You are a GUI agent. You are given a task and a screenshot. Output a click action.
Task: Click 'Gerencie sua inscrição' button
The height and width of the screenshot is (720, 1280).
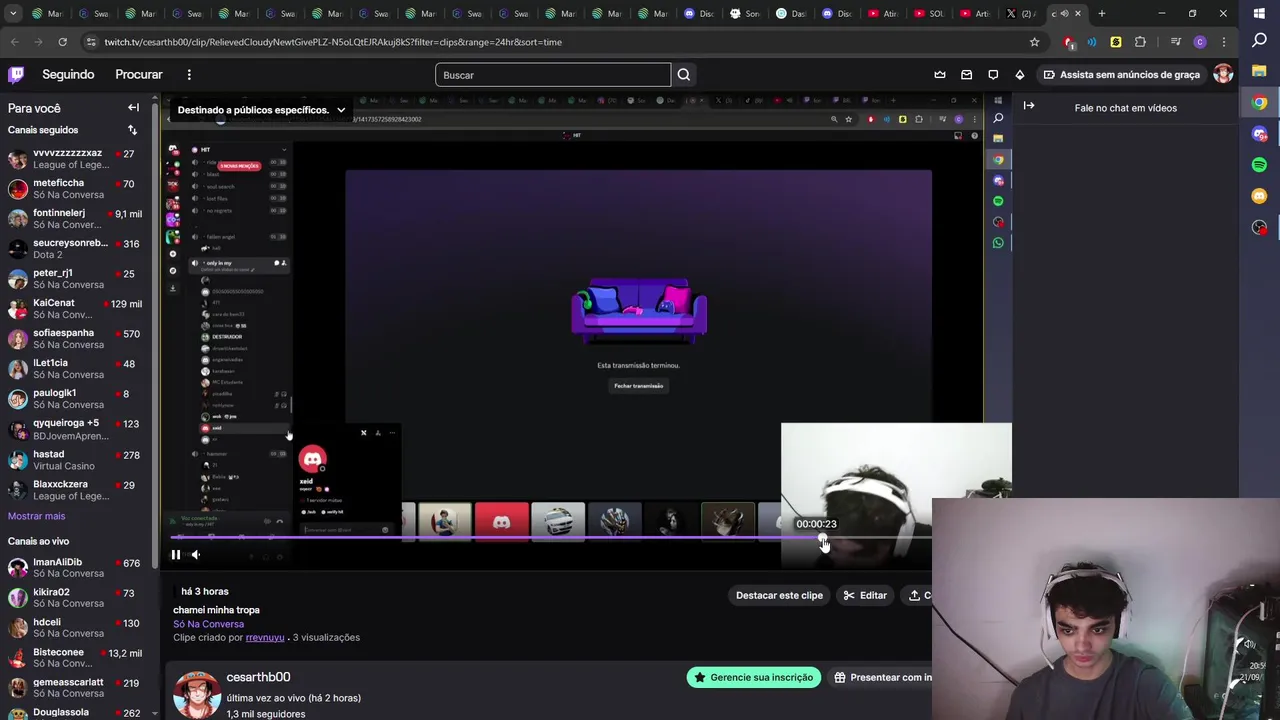754,677
